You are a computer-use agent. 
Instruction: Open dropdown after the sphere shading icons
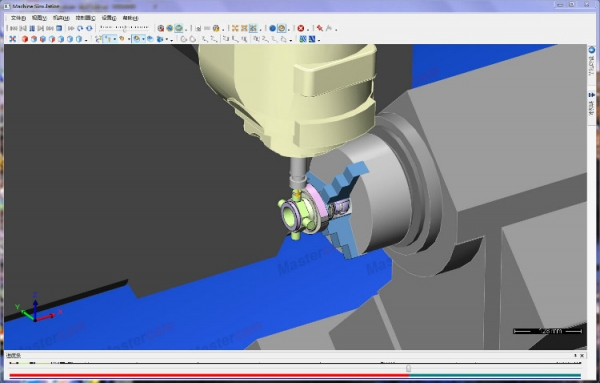coord(289,29)
